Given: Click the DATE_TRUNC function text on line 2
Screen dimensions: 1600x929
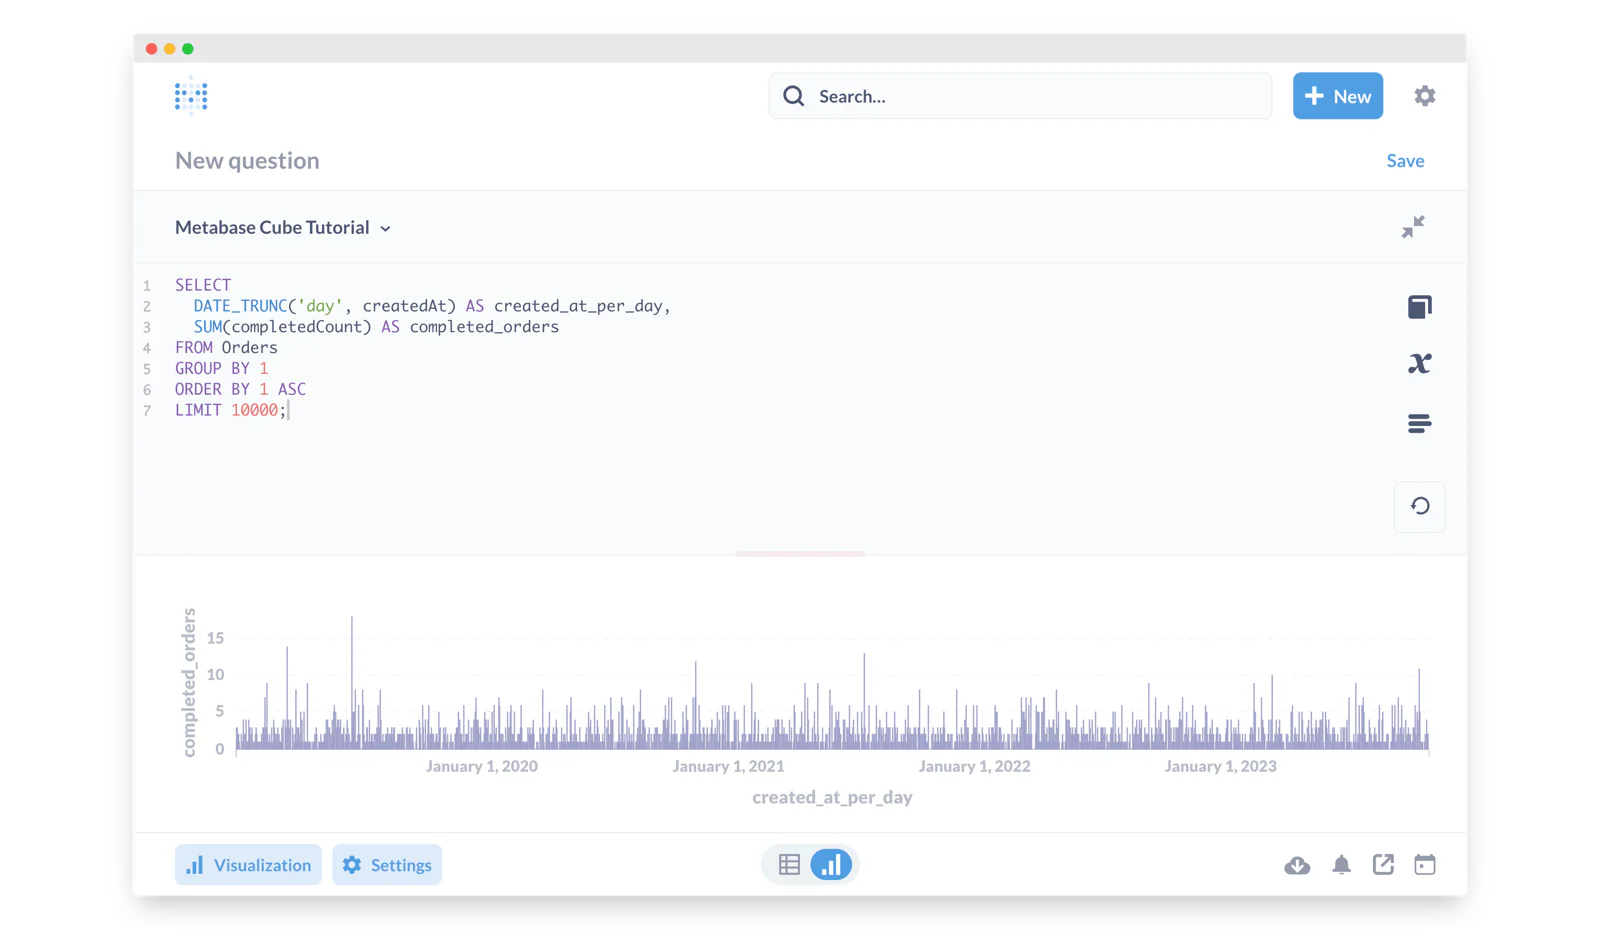Looking at the screenshot, I should pyautogui.click(x=240, y=306).
